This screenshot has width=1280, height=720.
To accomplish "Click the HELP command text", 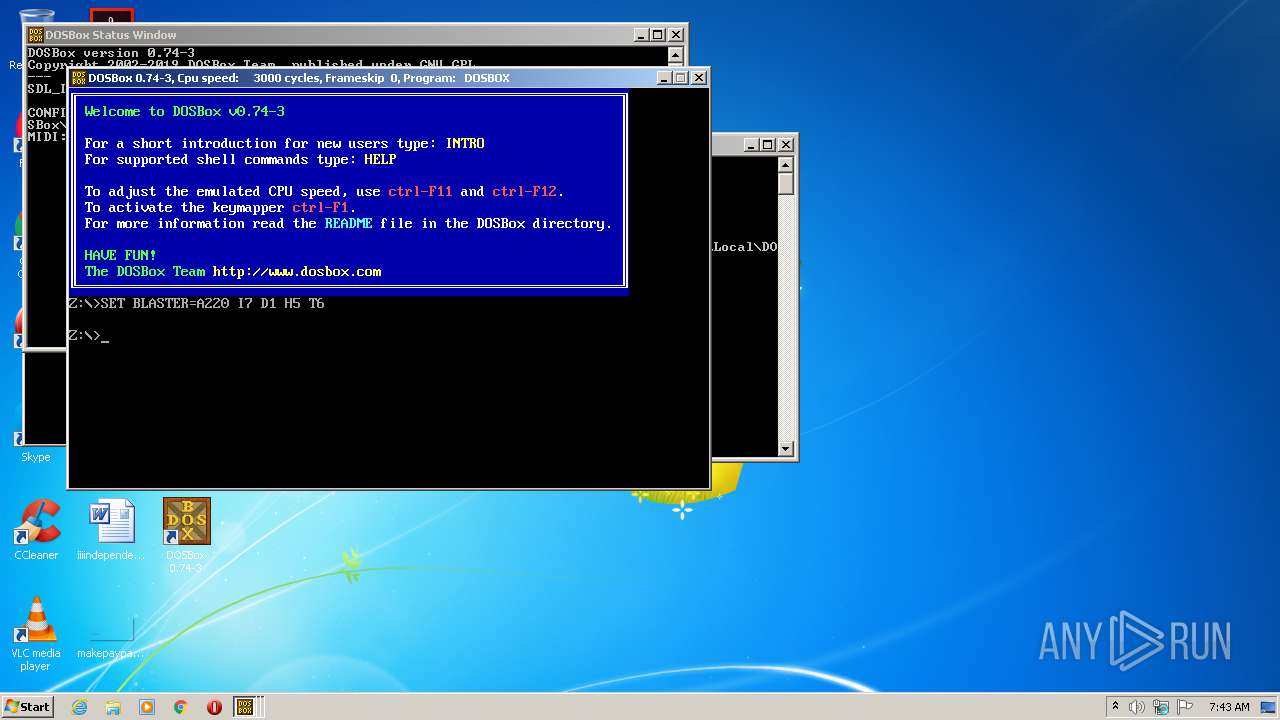I will click(x=380, y=160).
